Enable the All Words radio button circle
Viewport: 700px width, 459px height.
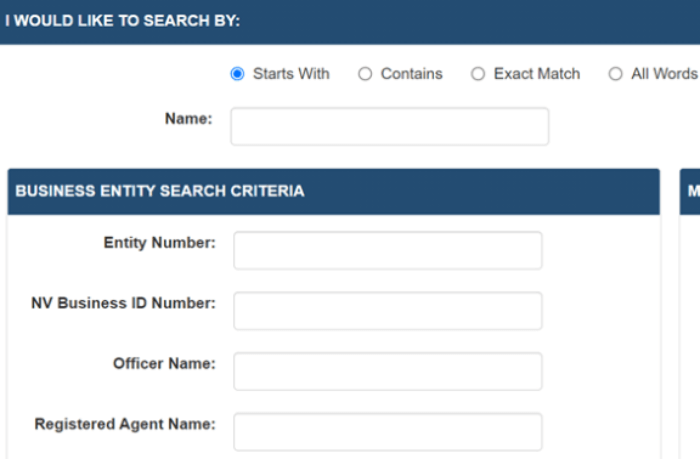pyautogui.click(x=615, y=74)
